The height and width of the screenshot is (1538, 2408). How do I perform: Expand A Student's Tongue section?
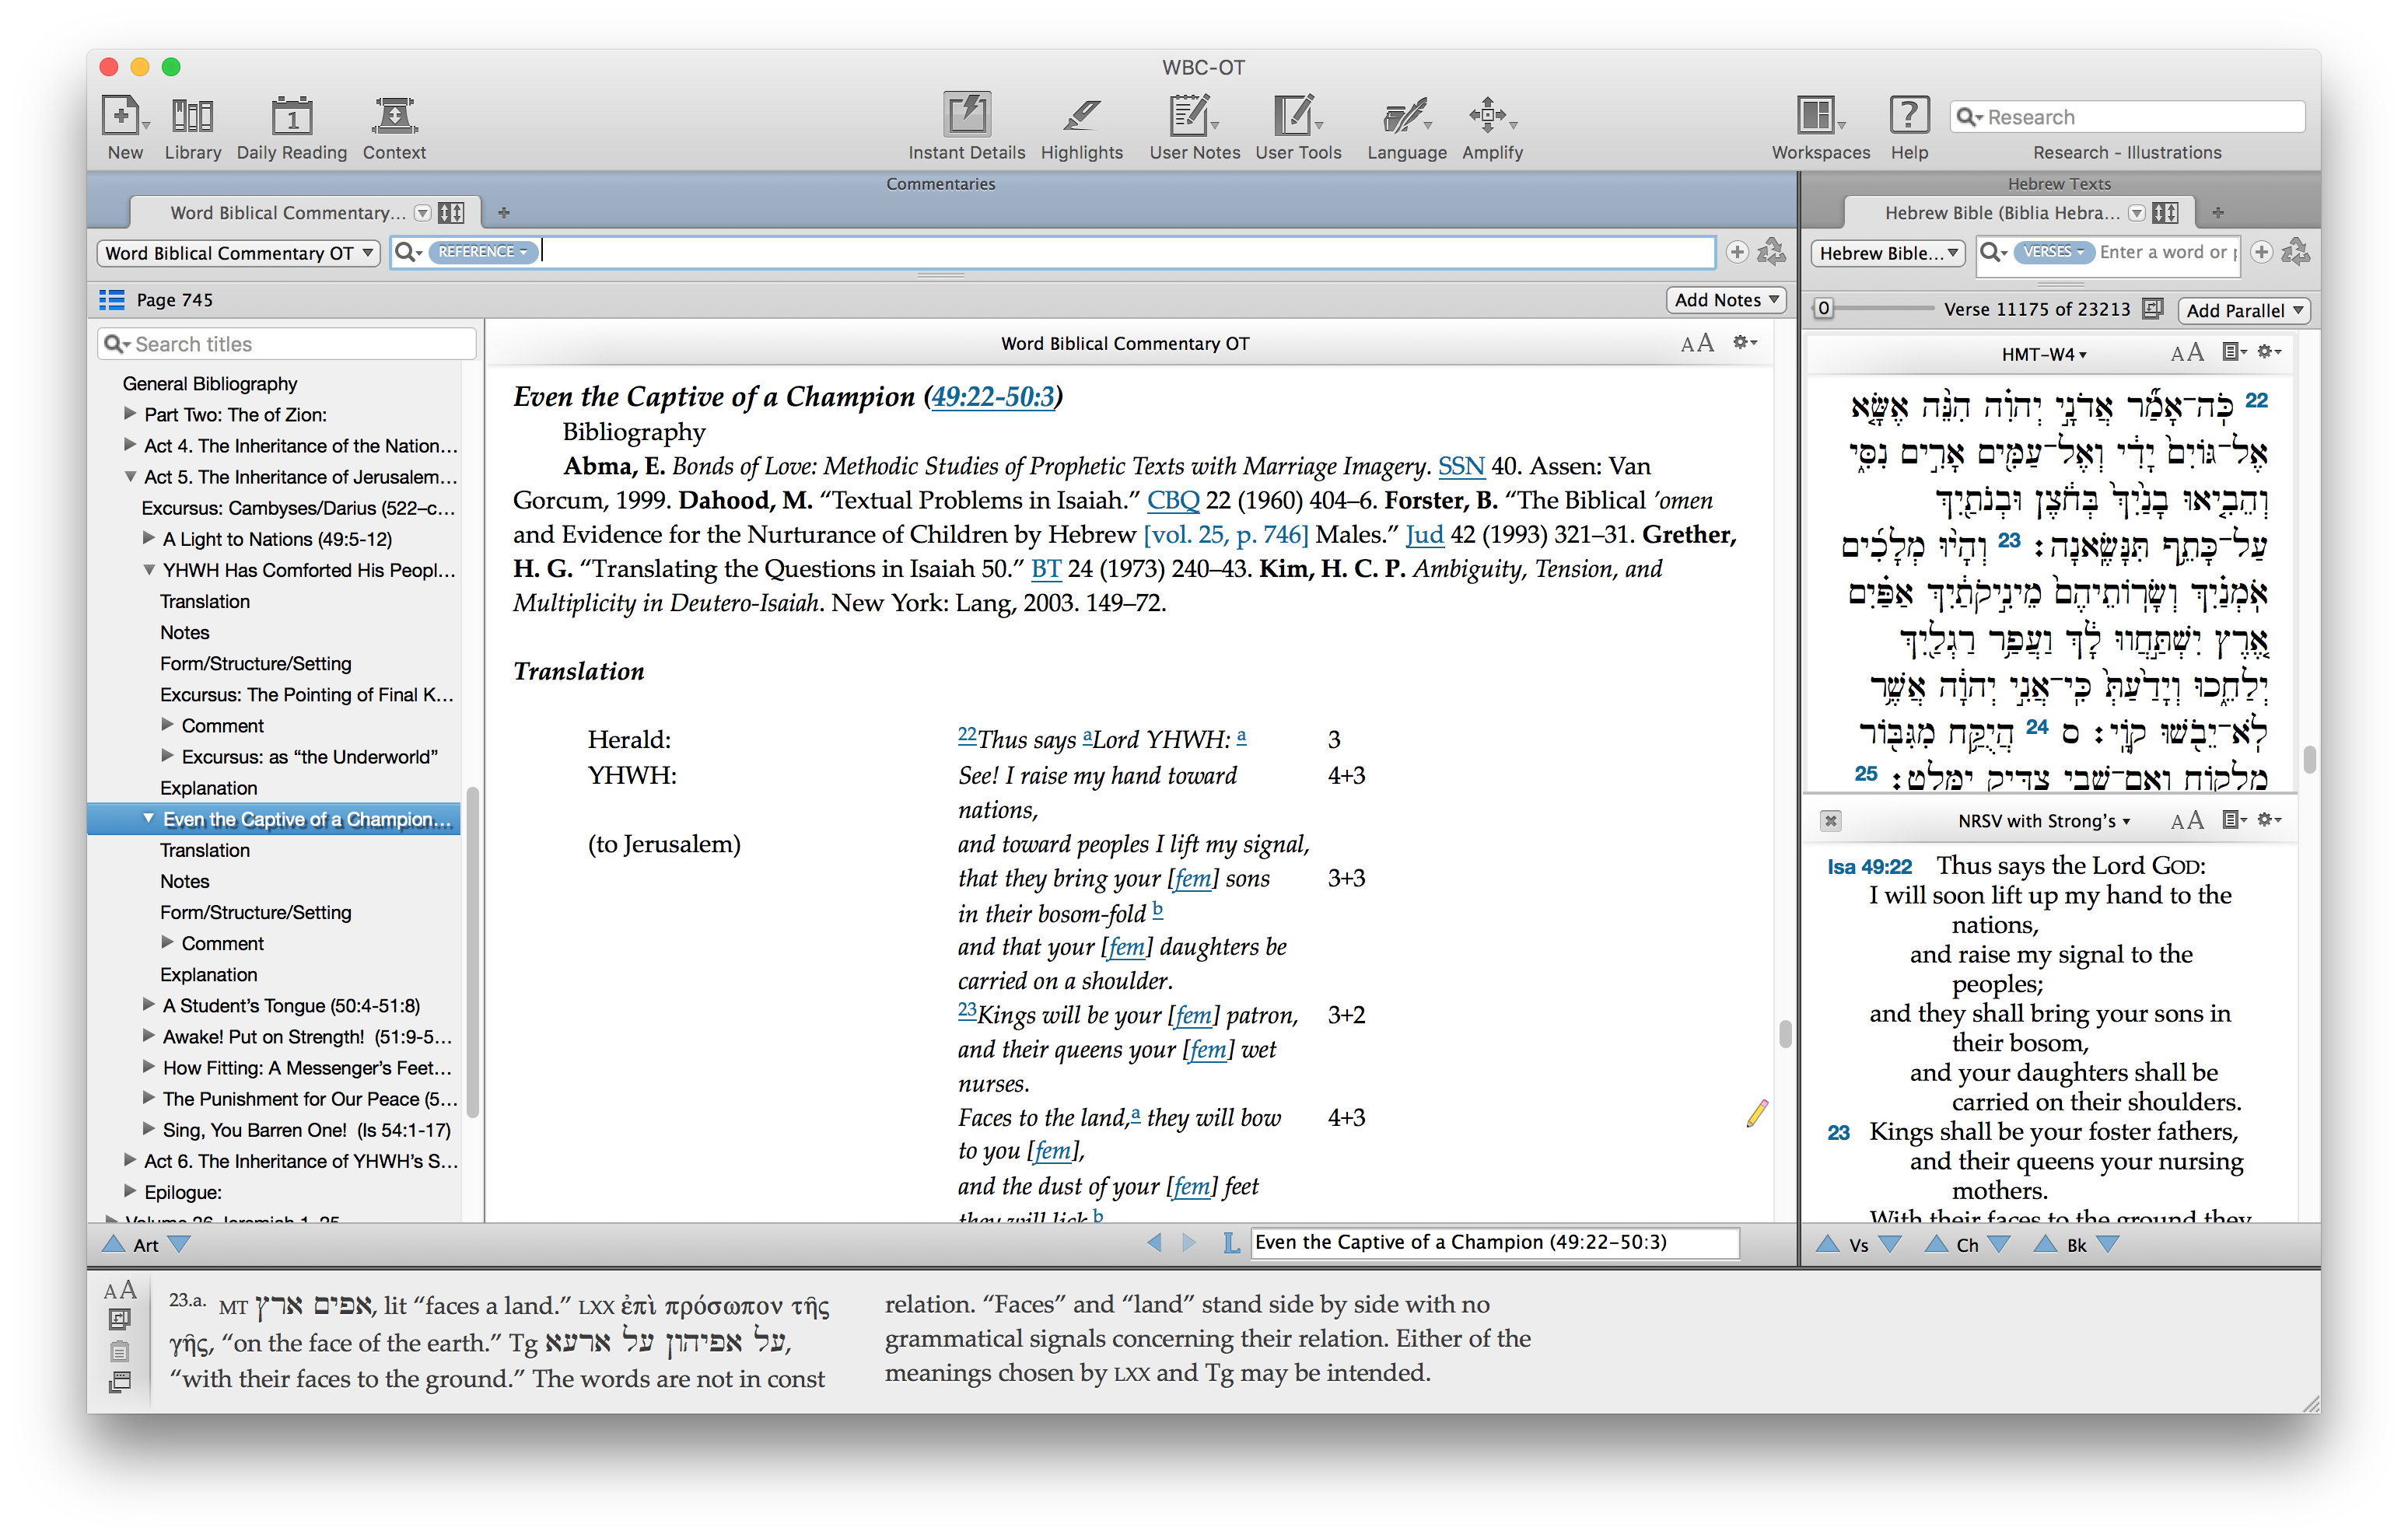[149, 1005]
